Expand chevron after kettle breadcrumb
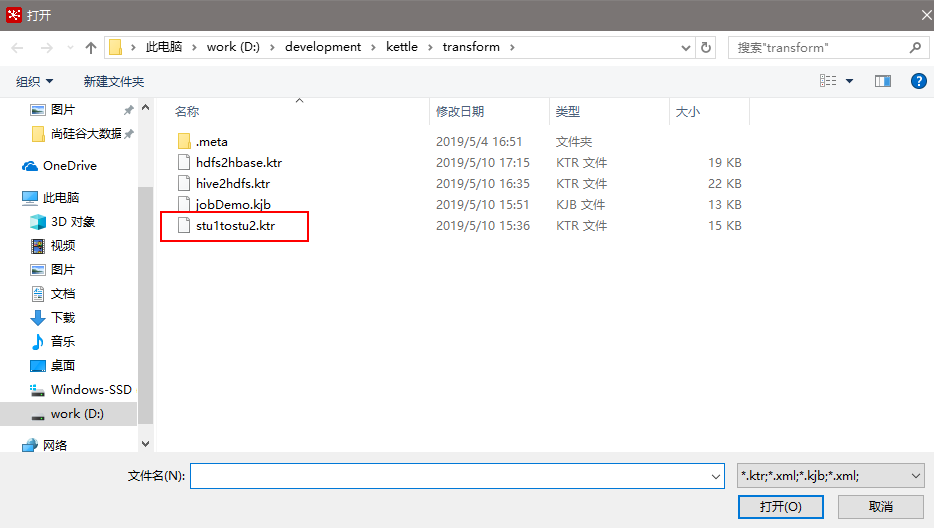This screenshot has height=528, width=934. coord(430,48)
